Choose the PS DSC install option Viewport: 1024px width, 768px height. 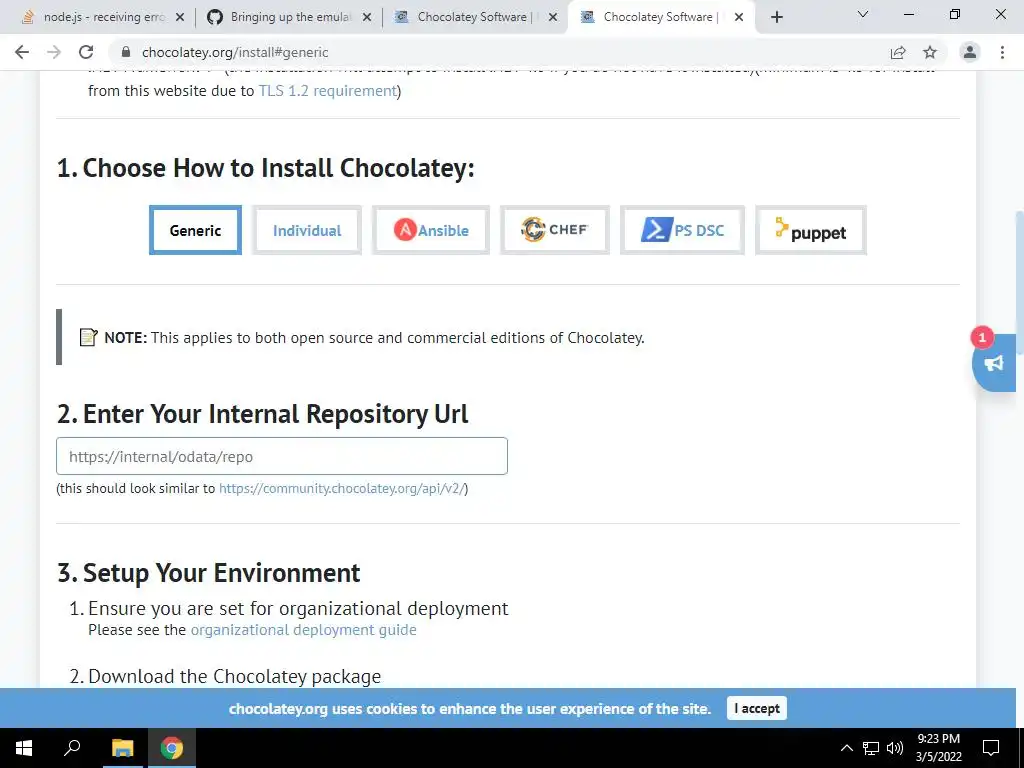pyautogui.click(x=682, y=230)
